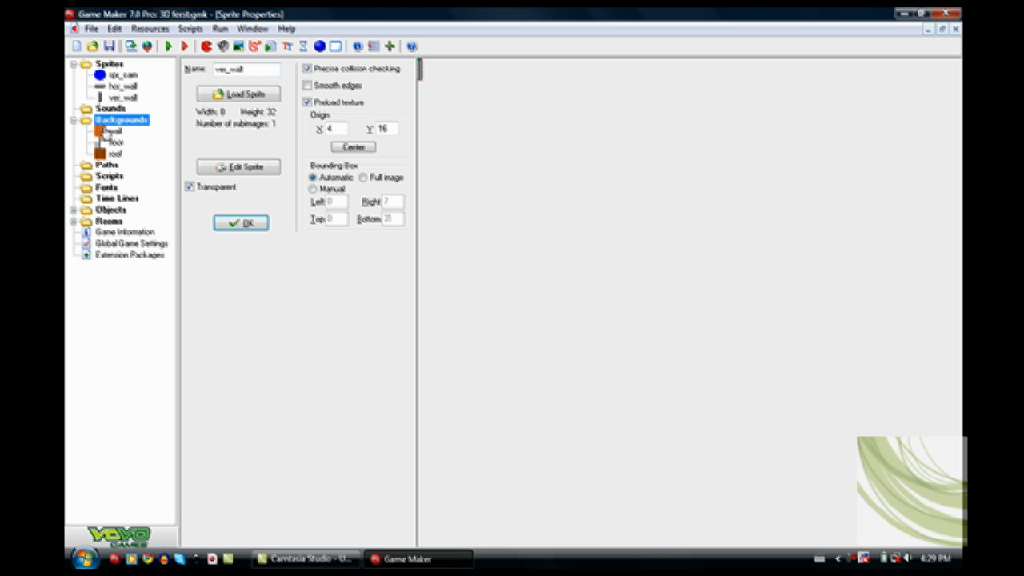This screenshot has width=1024, height=576.
Task: Click the Create Room icon
Action: 336,46
